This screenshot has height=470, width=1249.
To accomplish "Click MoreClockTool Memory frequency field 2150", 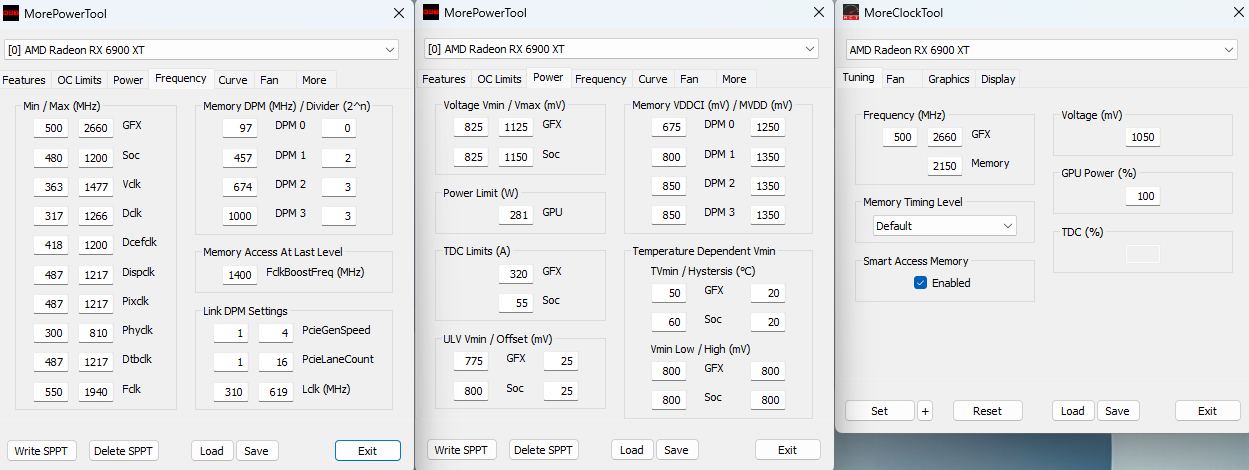I will click(945, 166).
